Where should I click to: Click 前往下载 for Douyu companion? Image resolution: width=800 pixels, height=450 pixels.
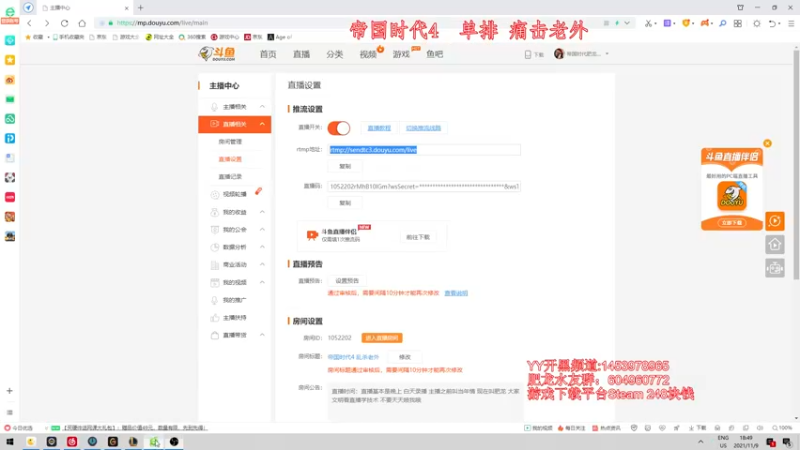(418, 237)
